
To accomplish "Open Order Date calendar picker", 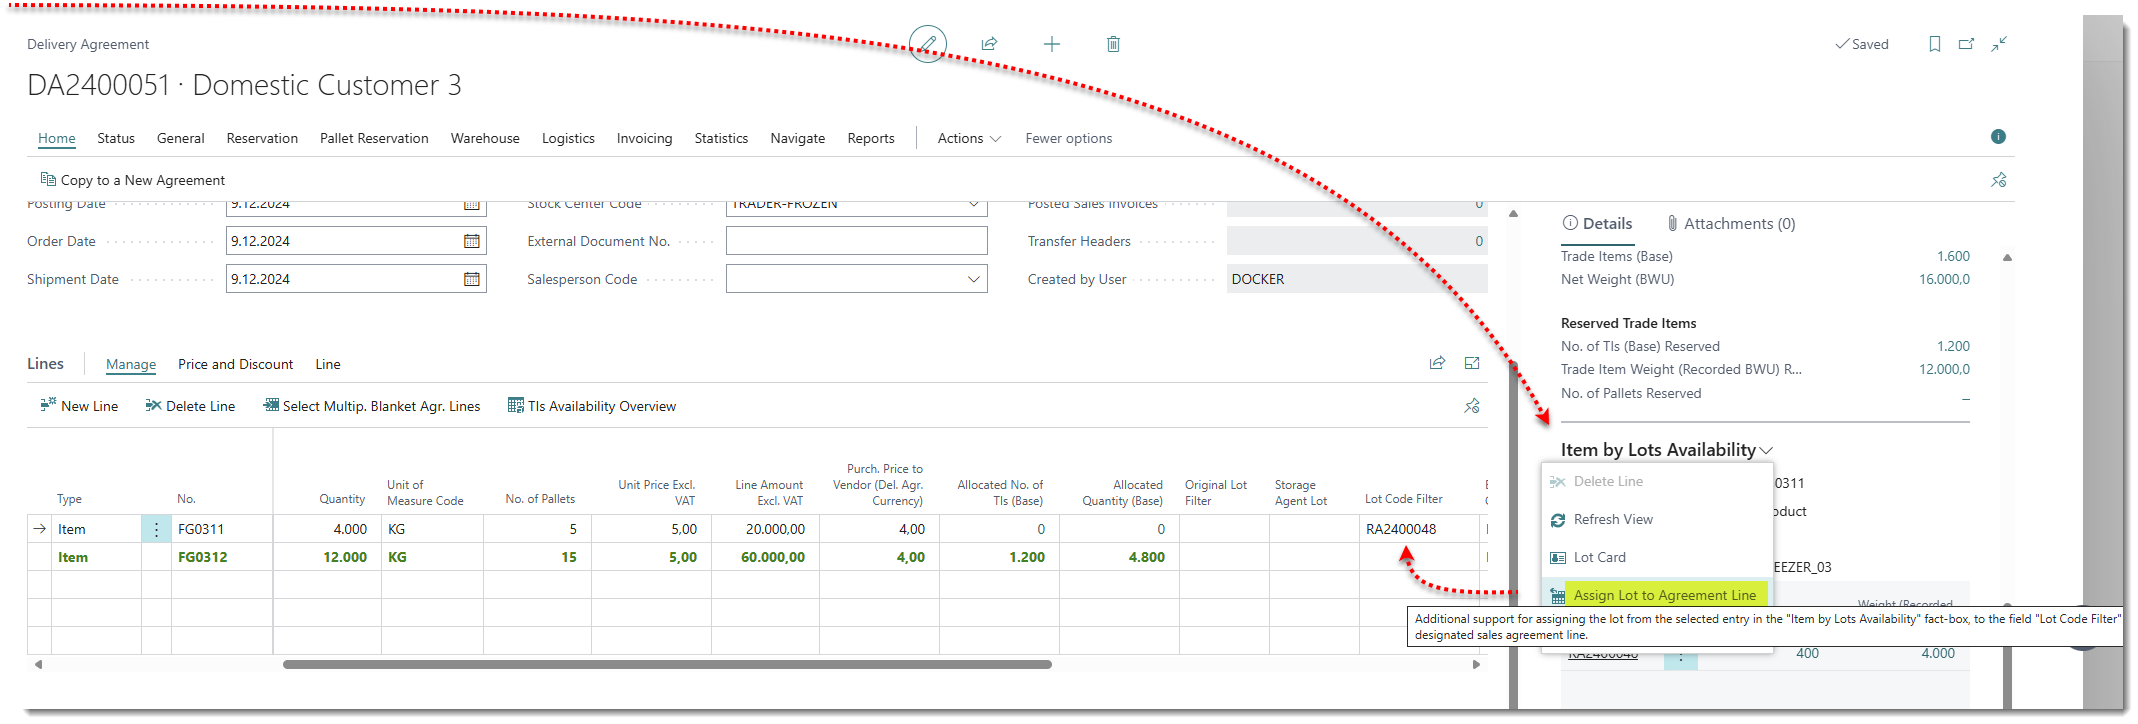I will [471, 241].
